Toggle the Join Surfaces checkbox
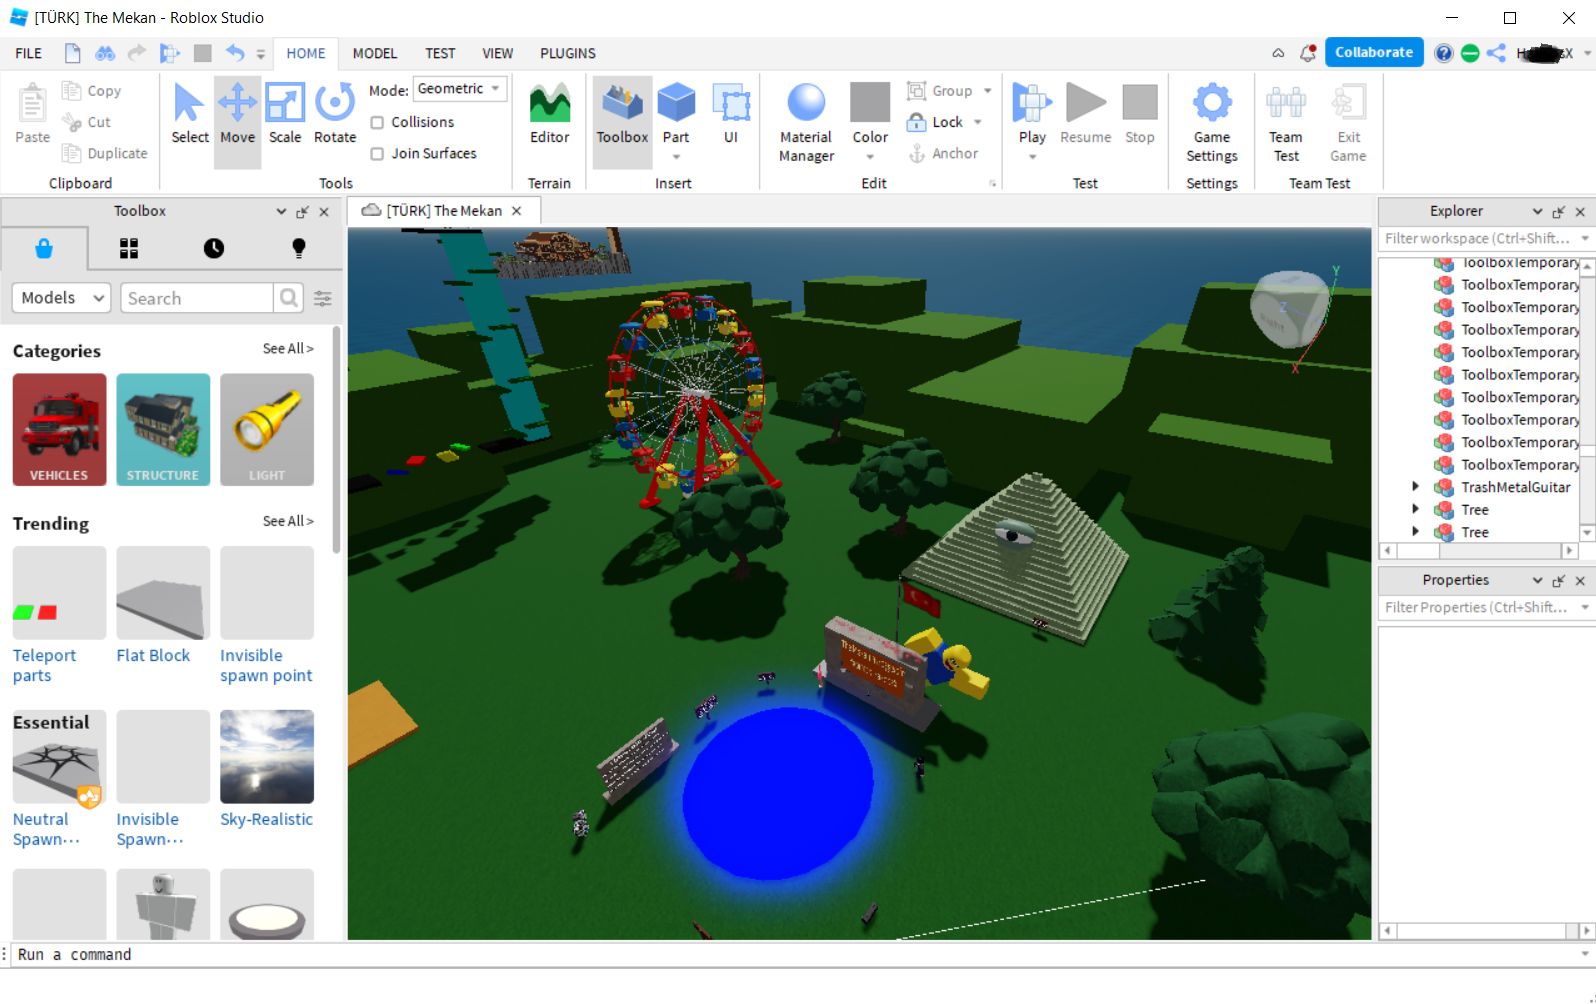The height and width of the screenshot is (1004, 1596). [378, 154]
